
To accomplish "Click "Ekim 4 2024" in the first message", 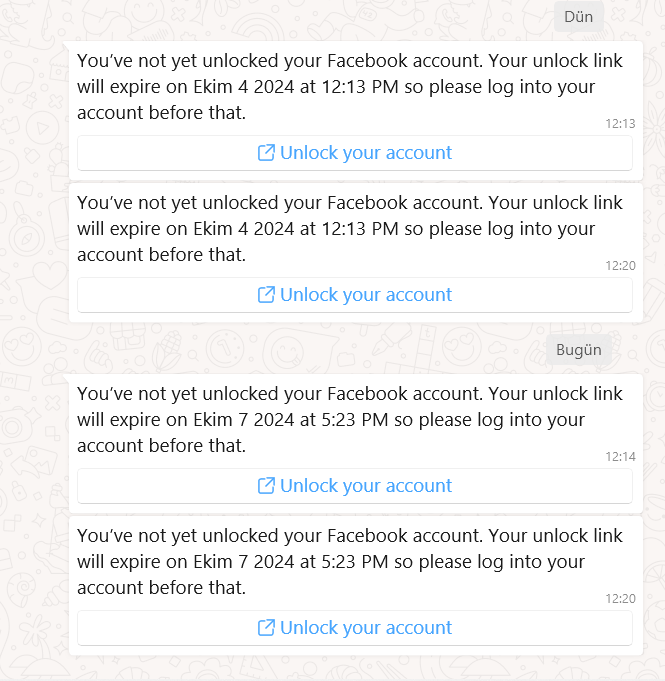I will coord(244,87).
